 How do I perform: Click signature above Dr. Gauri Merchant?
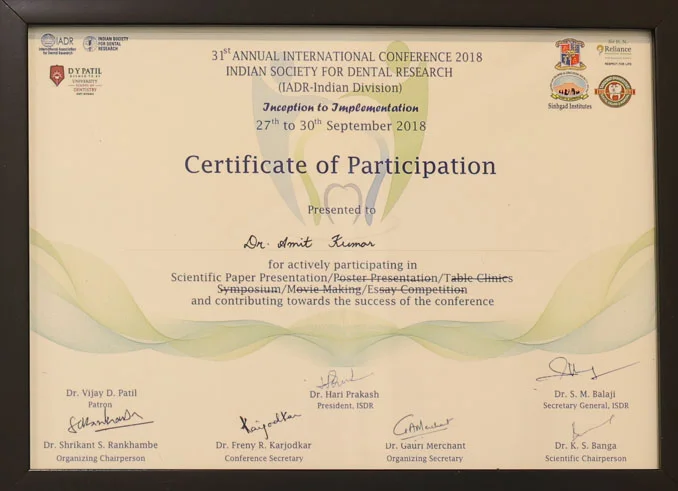point(422,426)
